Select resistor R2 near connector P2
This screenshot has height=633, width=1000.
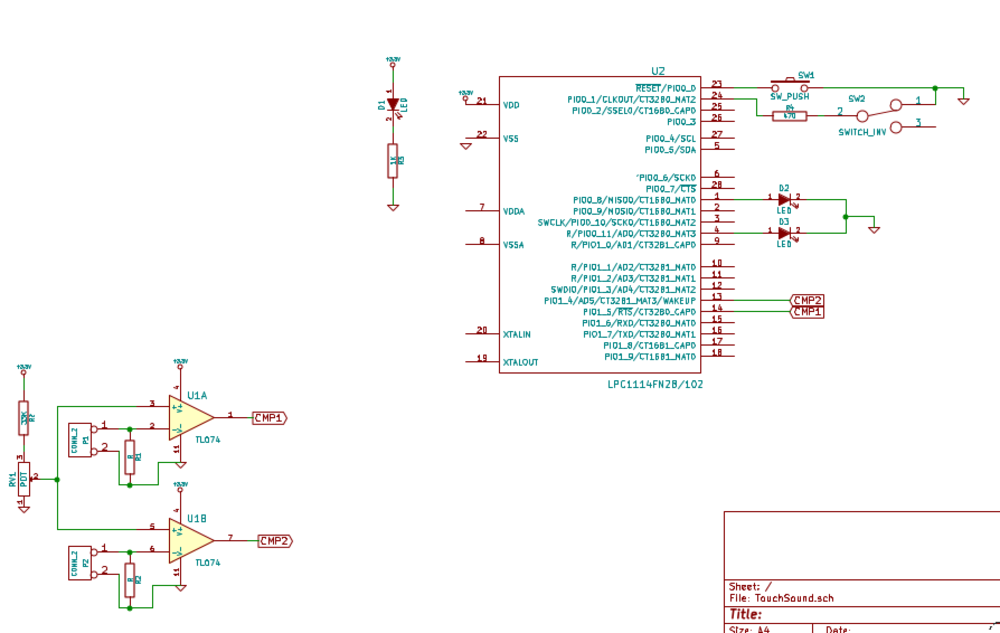tap(129, 580)
